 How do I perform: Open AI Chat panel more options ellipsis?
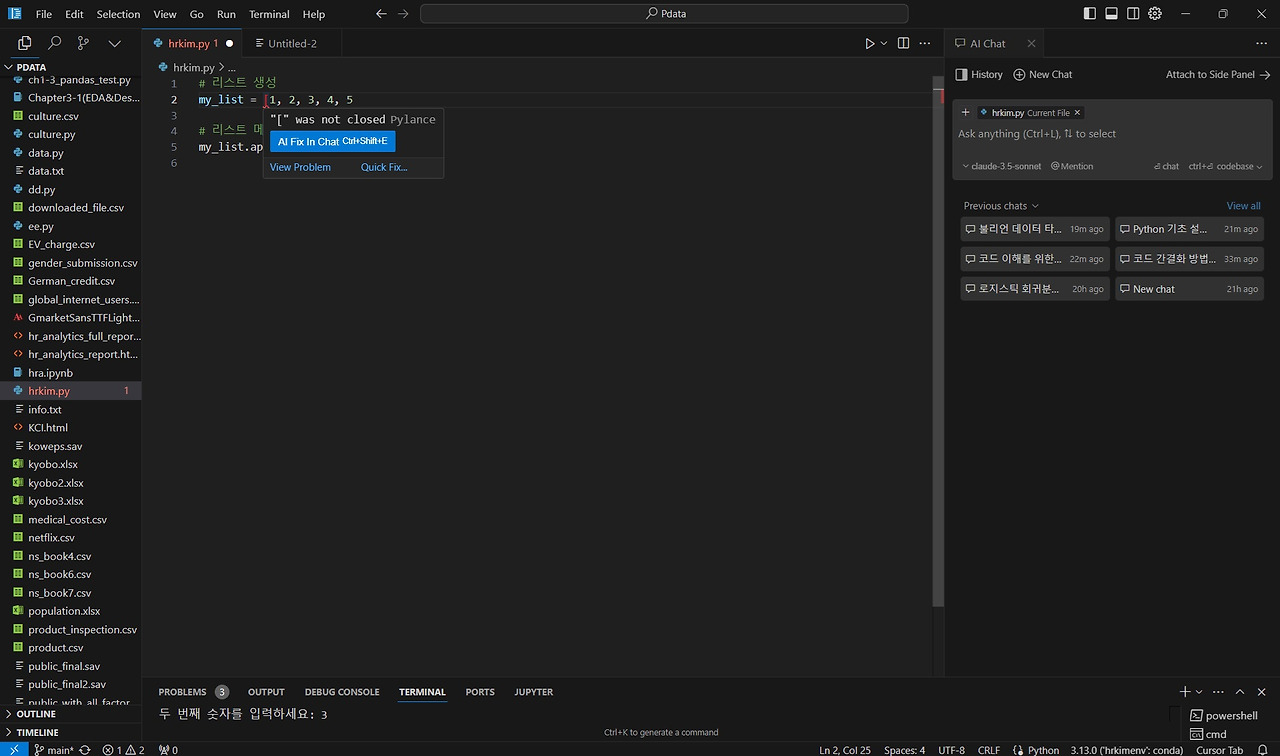1261,44
